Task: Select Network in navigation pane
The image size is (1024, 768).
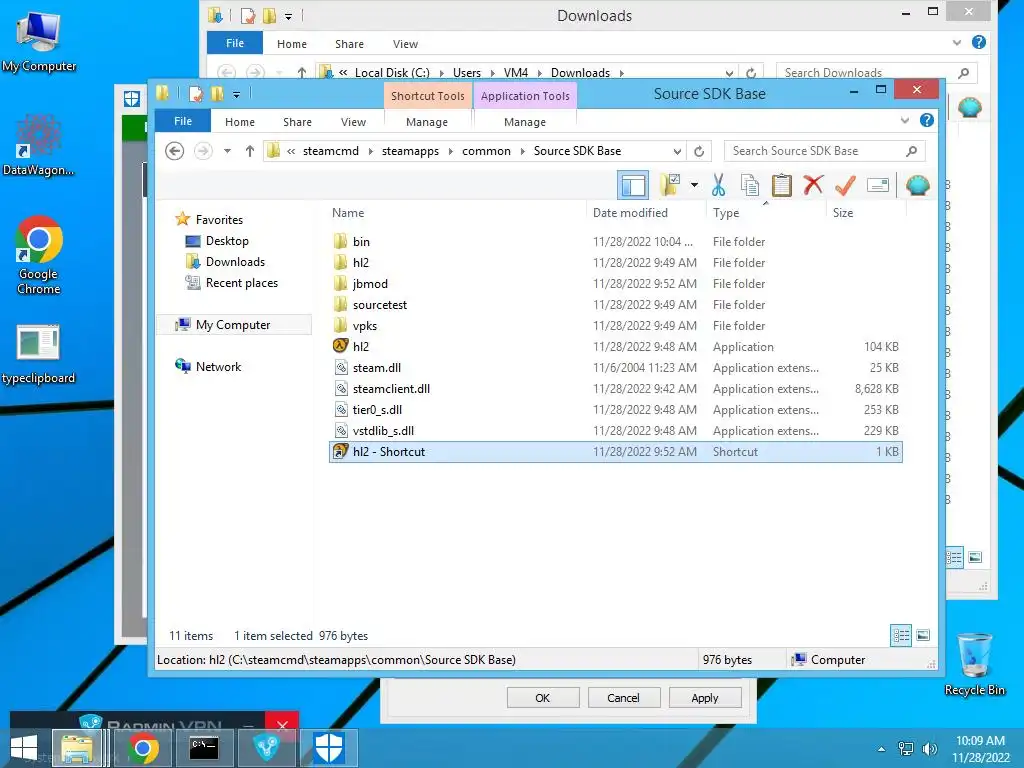Action: pos(218,367)
